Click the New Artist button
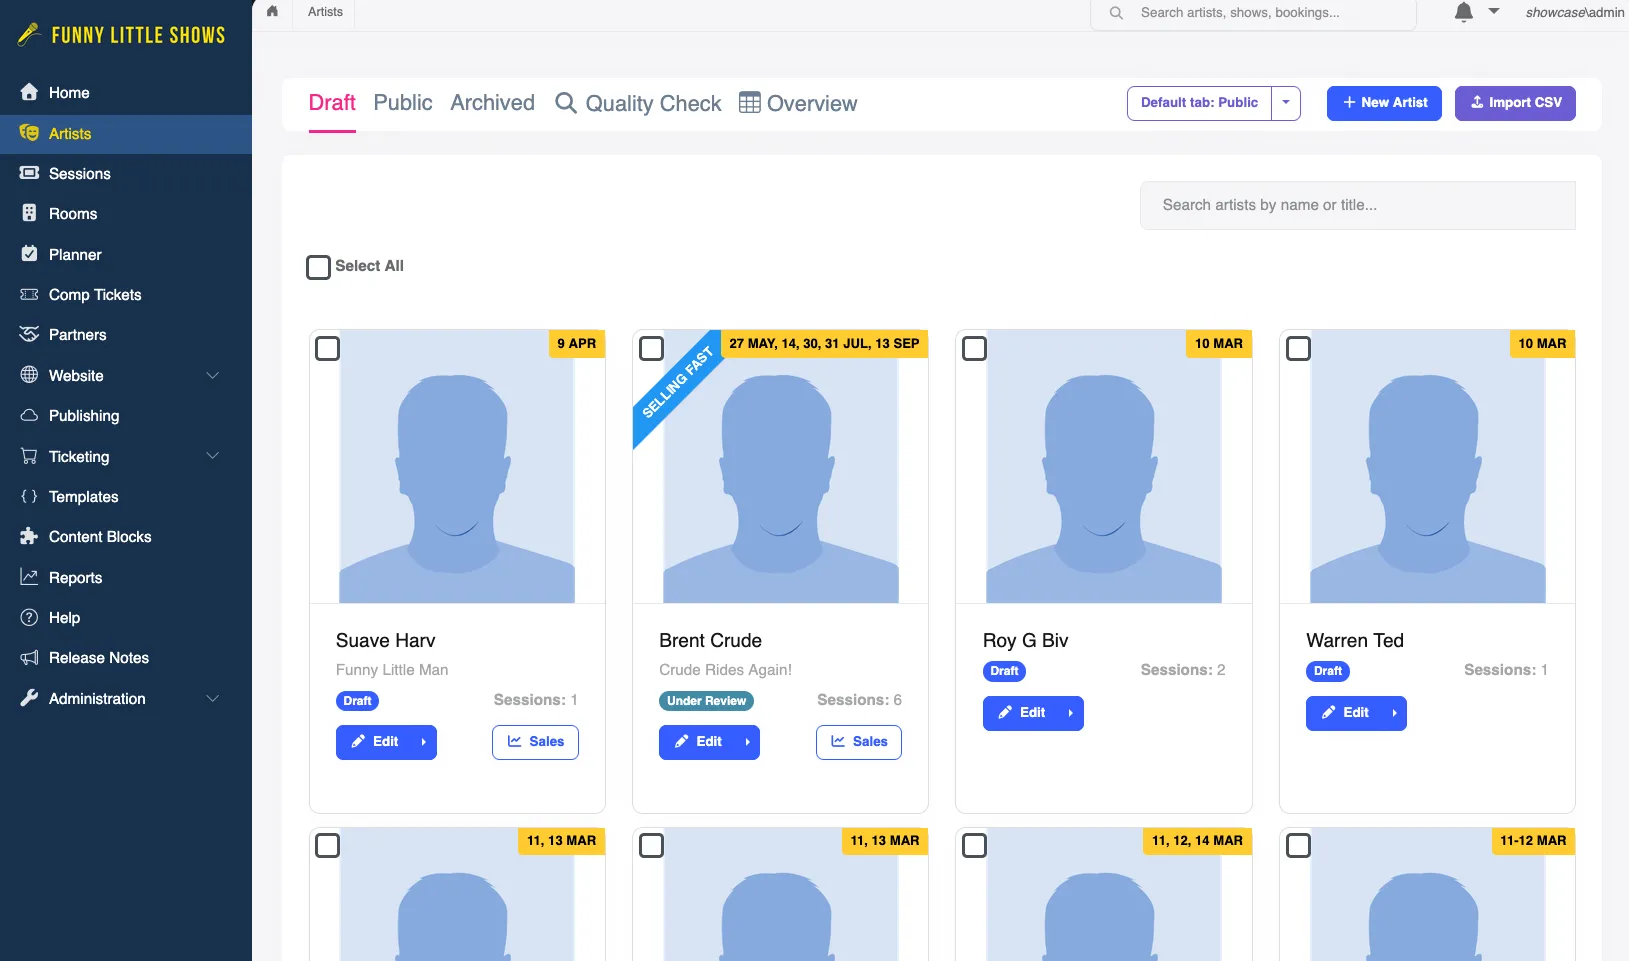The height and width of the screenshot is (961, 1629). pos(1384,103)
